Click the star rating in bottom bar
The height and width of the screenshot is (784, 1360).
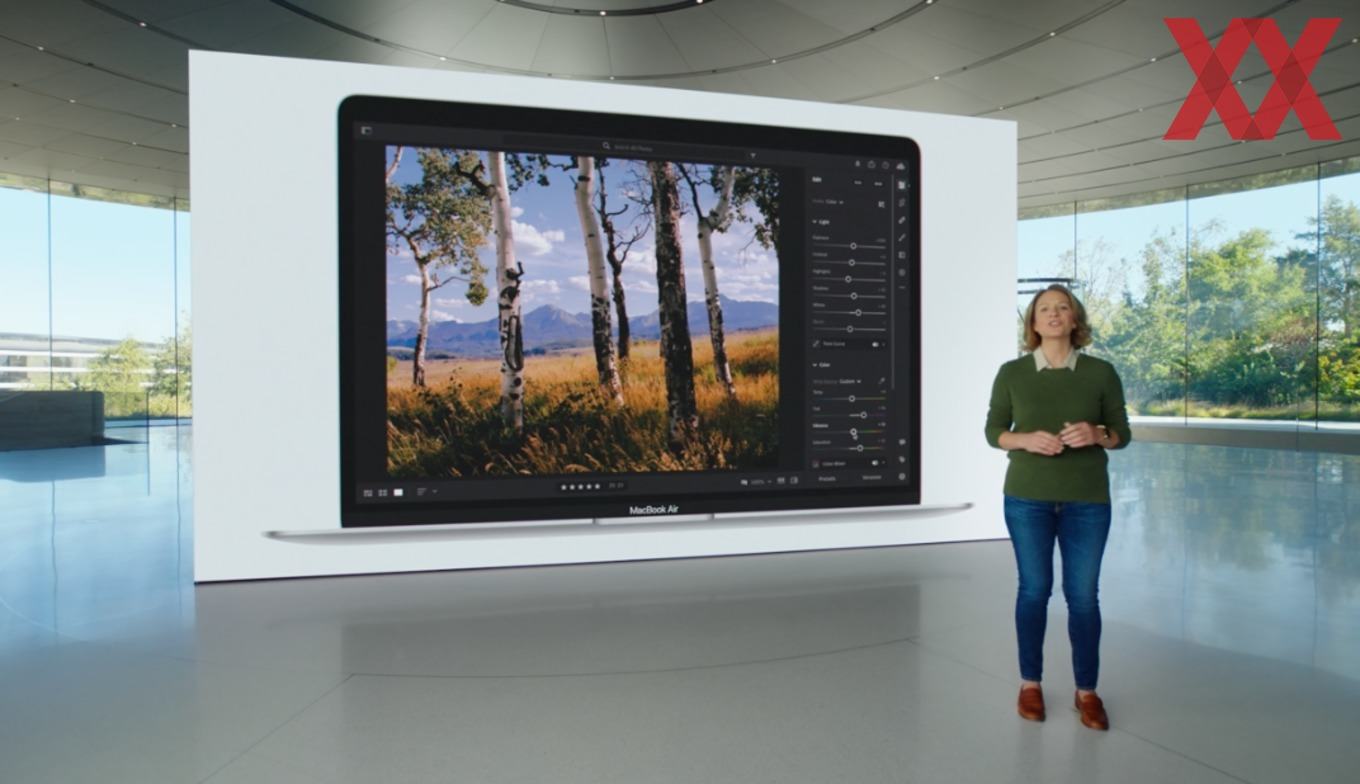coord(580,487)
